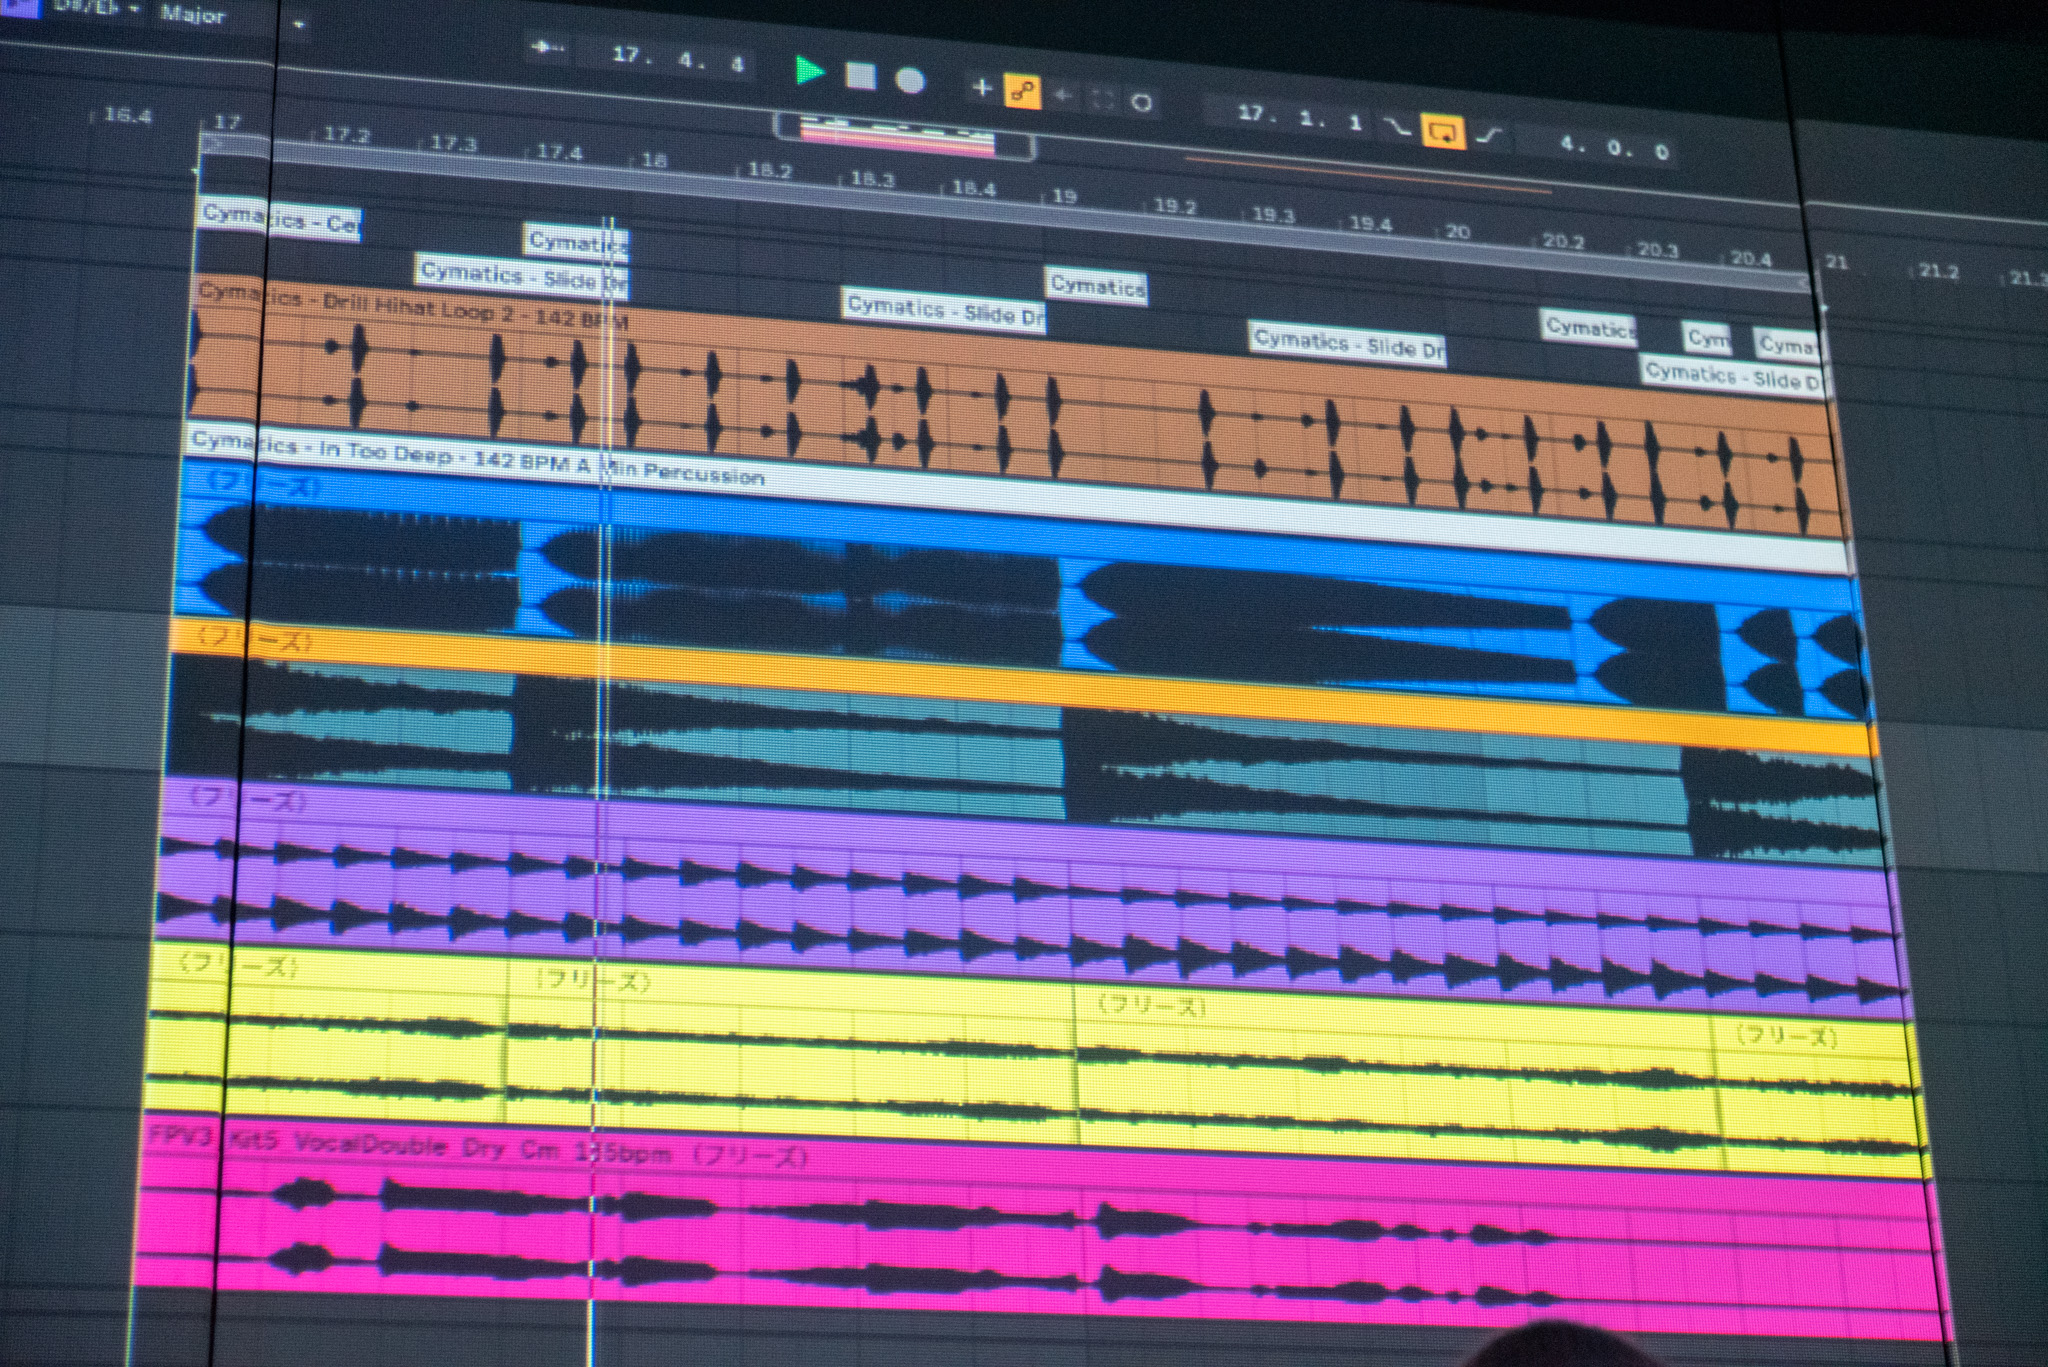2048x1367 pixels.
Task: Click the MIDI Arrangement Overdub plus icon
Action: 981,88
